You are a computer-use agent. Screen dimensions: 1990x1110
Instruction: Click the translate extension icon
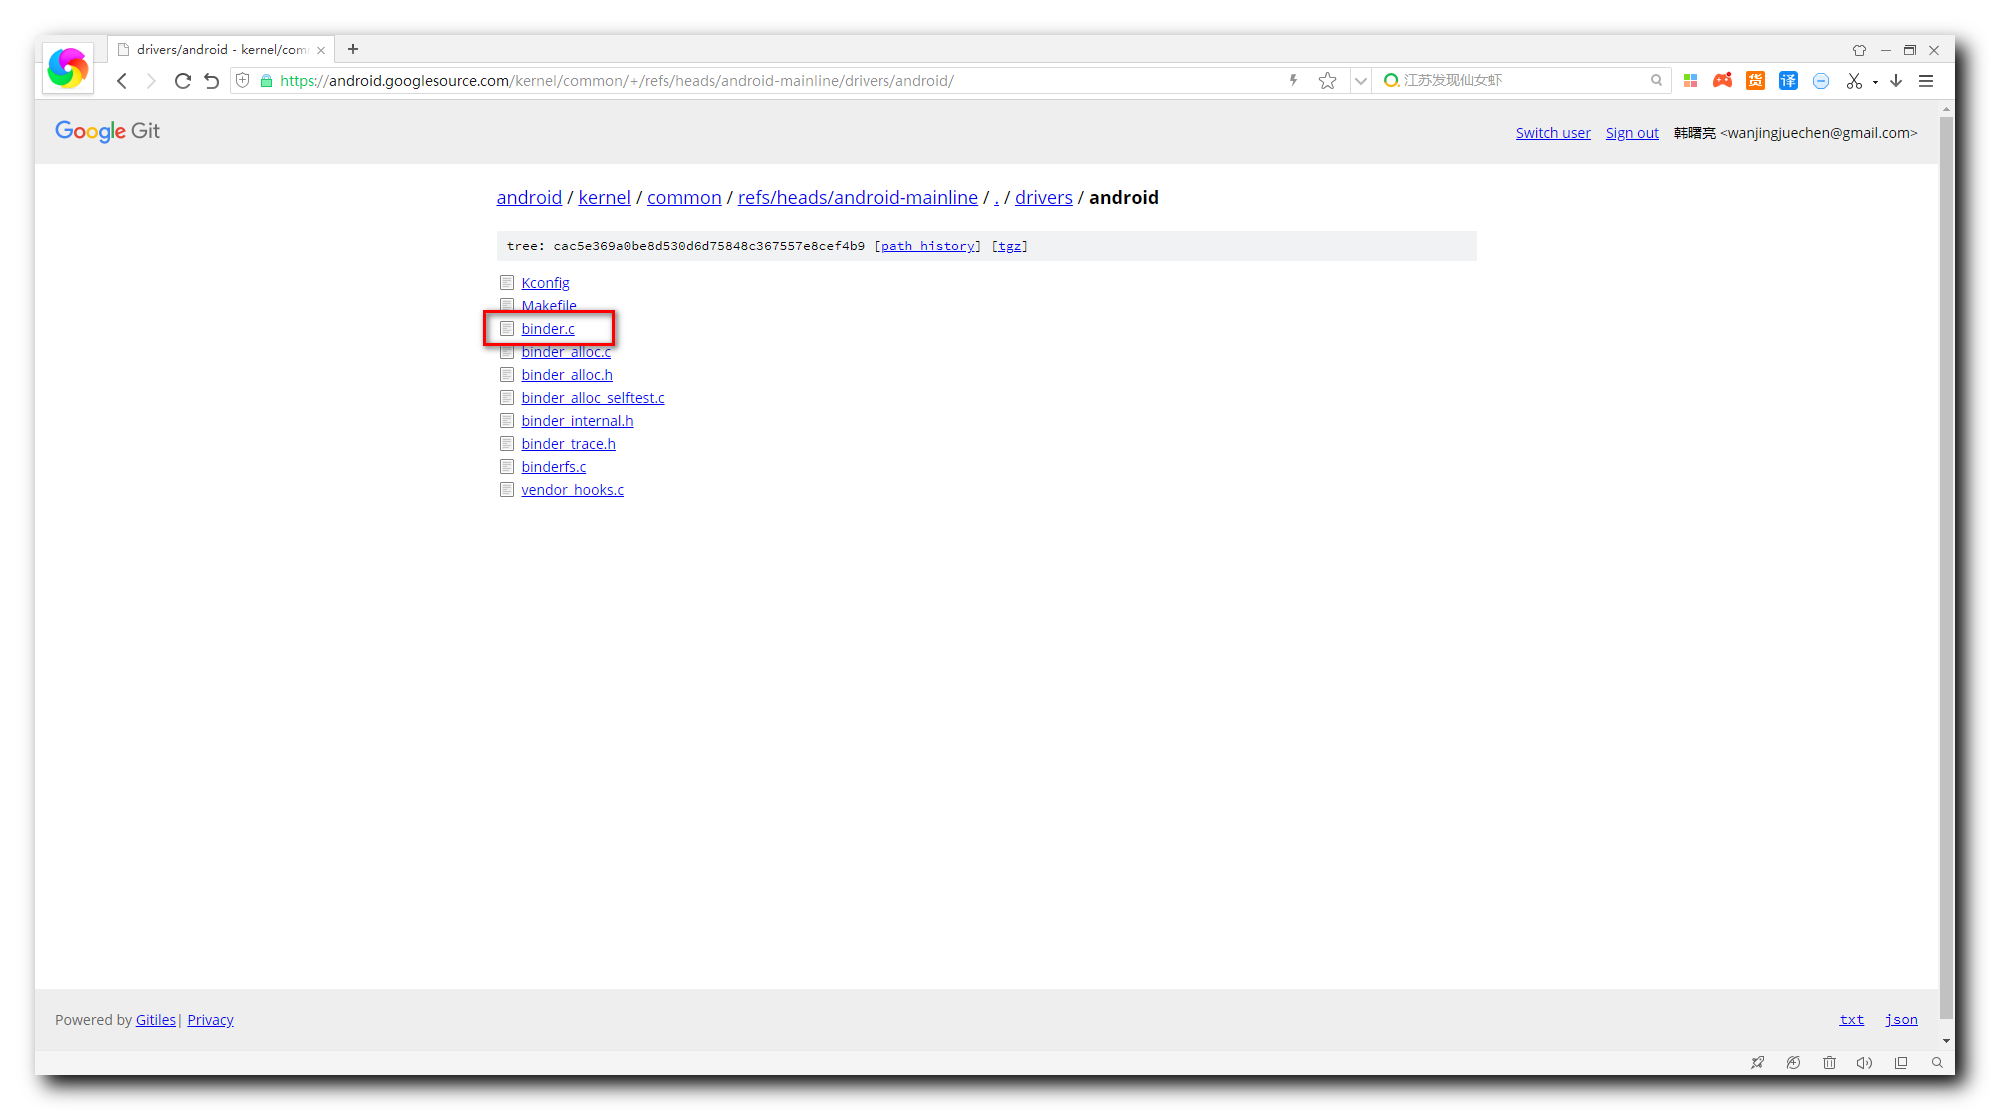pyautogui.click(x=1788, y=81)
